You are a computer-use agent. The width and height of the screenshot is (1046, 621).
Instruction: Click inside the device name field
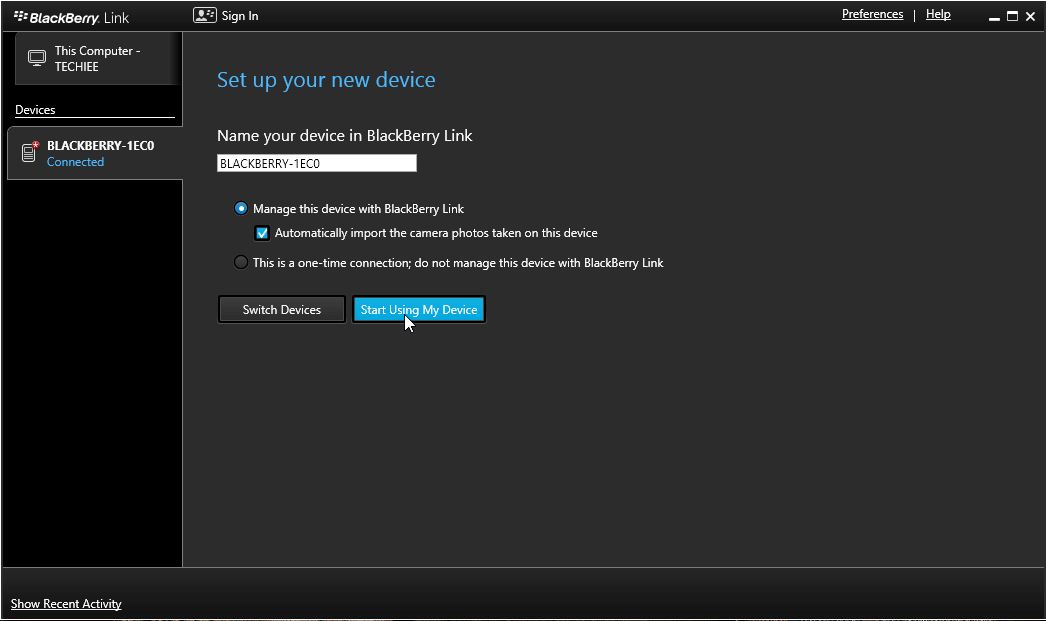316,162
